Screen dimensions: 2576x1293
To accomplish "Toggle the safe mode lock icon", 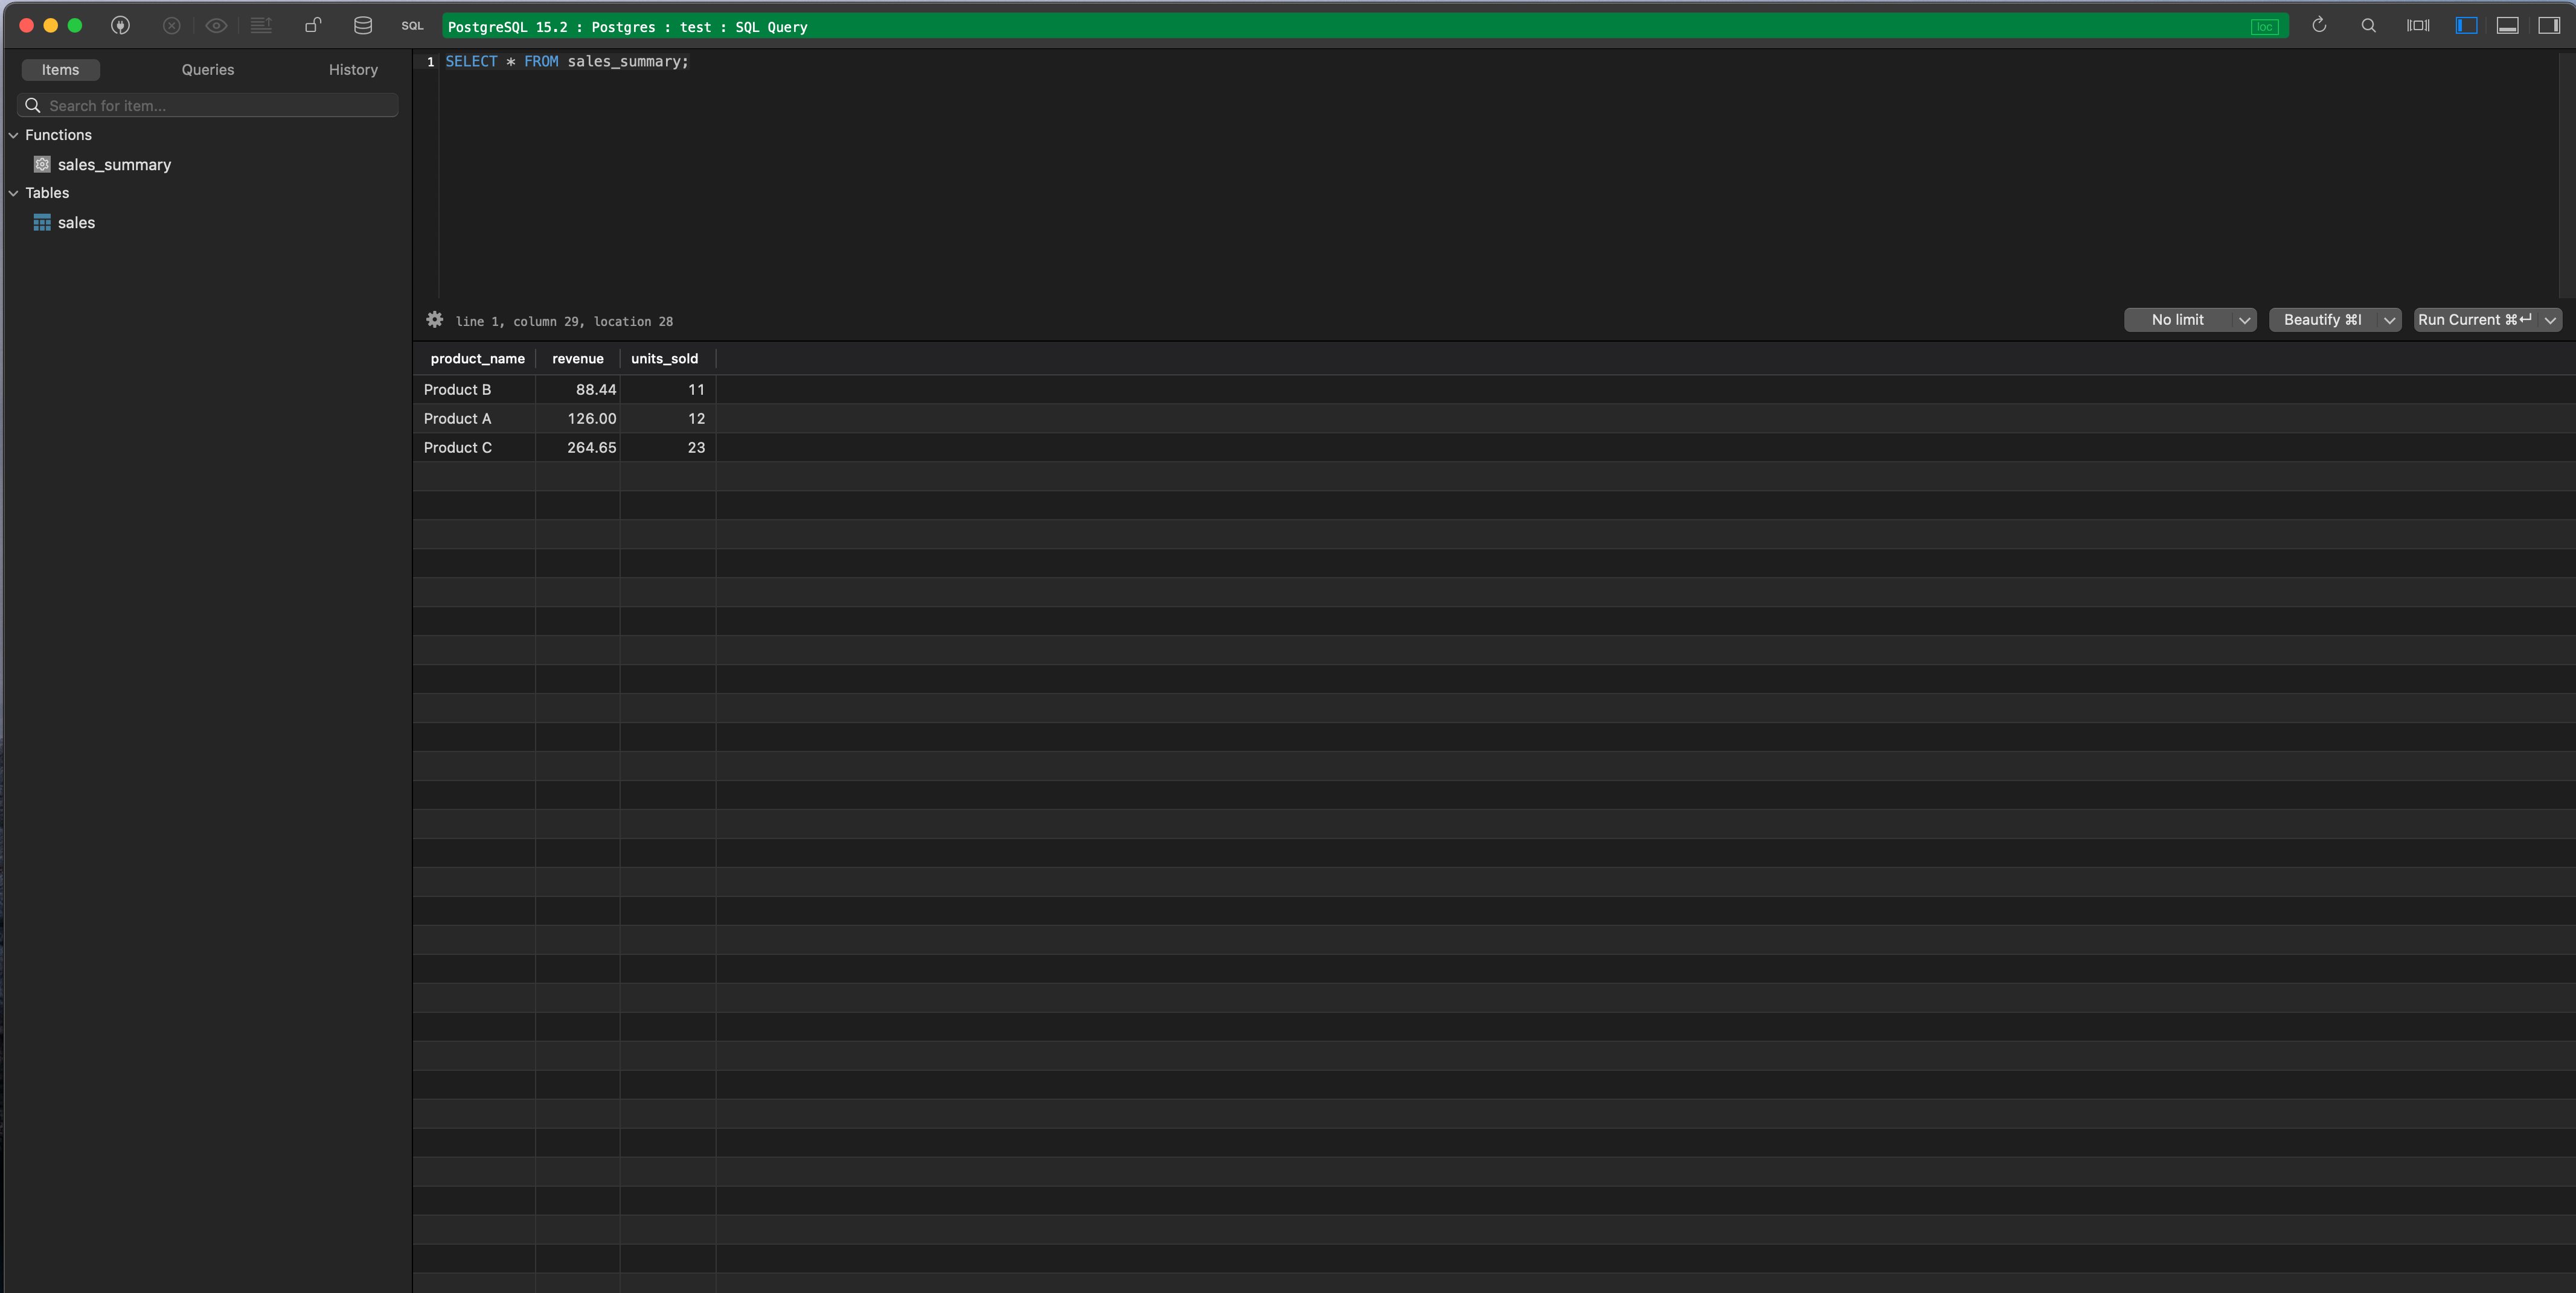I will tap(313, 26).
